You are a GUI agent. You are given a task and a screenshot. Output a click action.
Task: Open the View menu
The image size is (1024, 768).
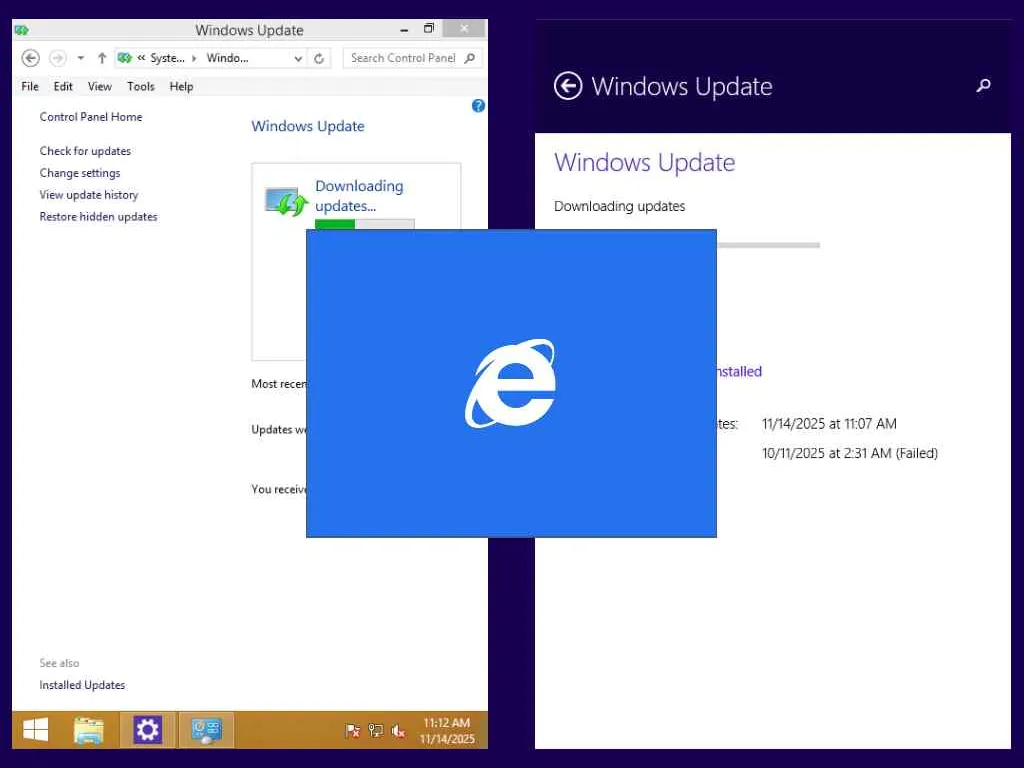tap(99, 86)
